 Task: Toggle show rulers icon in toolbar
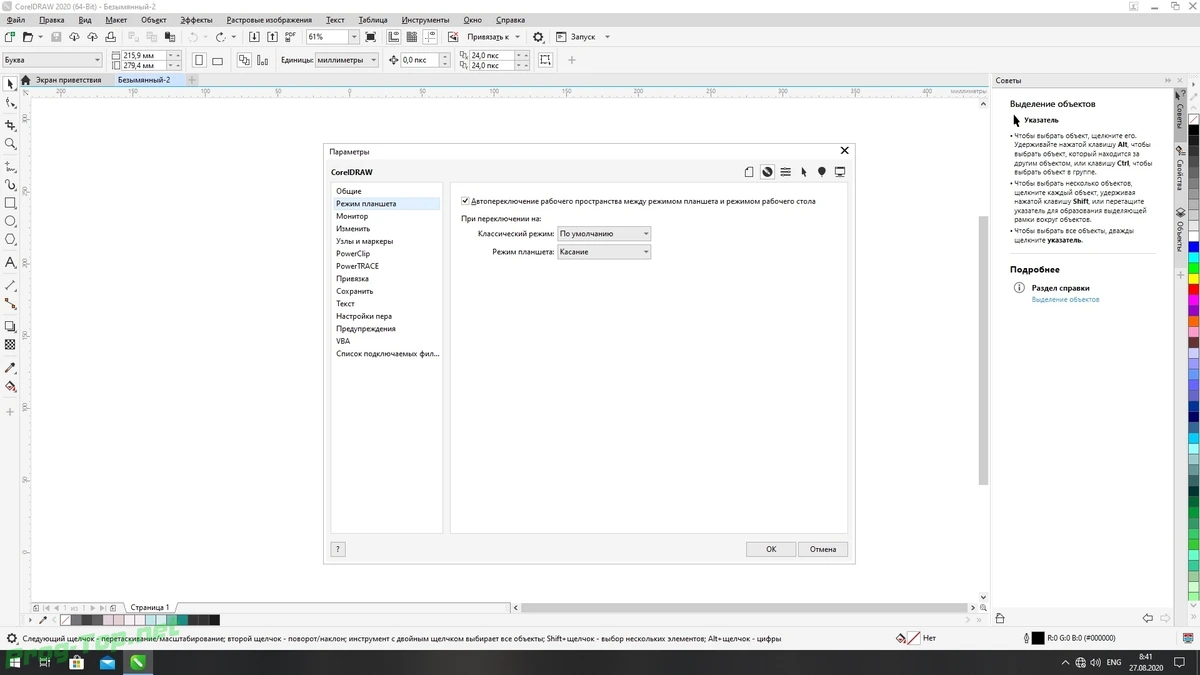[x=392, y=37]
